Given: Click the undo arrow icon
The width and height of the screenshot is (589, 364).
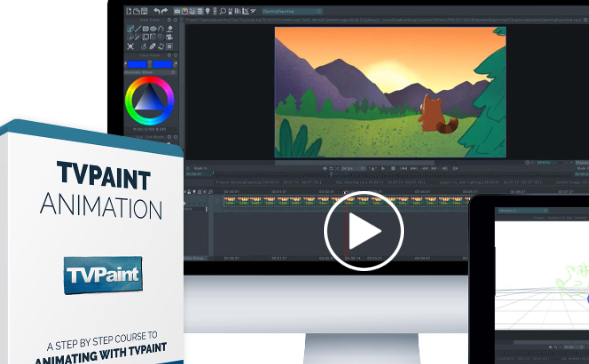Looking at the screenshot, I should pos(157,11).
